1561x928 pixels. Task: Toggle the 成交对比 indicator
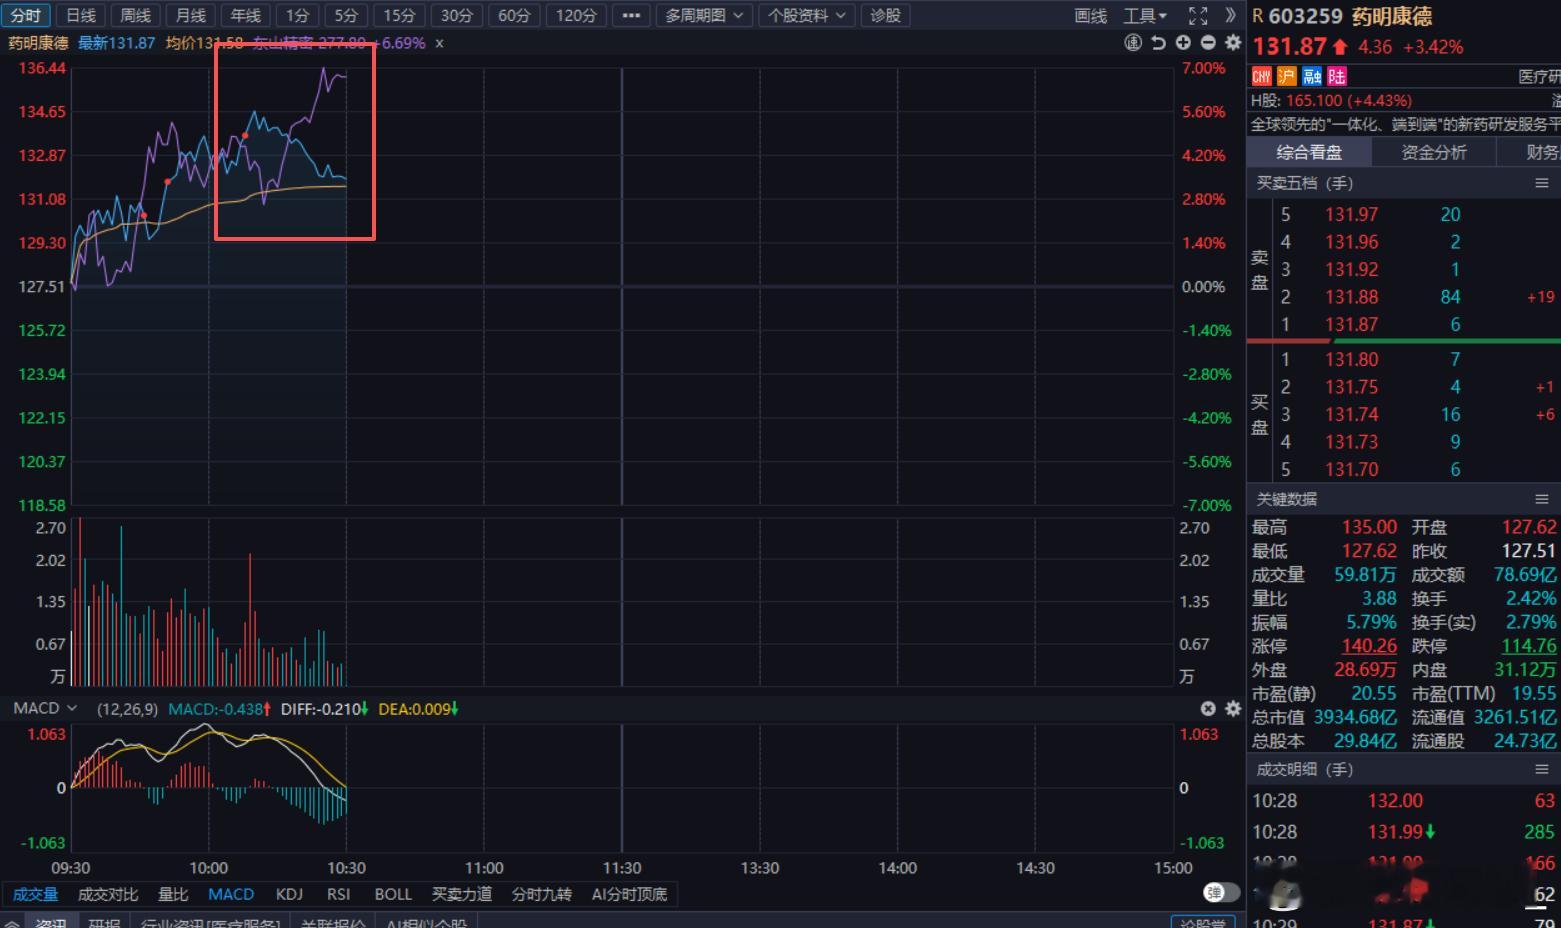click(x=108, y=894)
